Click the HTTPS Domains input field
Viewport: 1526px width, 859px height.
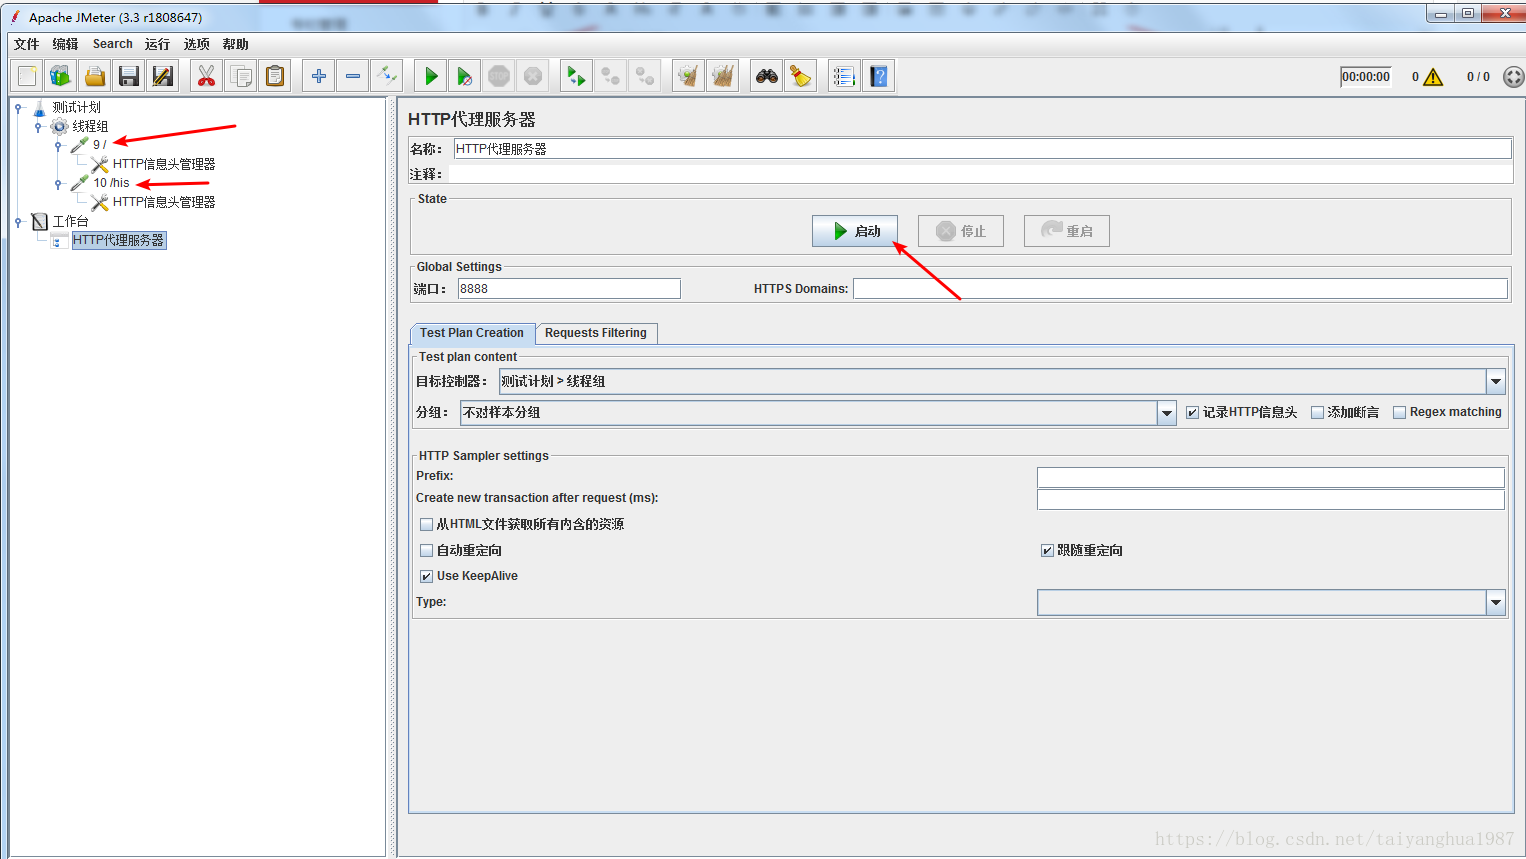(x=1180, y=289)
